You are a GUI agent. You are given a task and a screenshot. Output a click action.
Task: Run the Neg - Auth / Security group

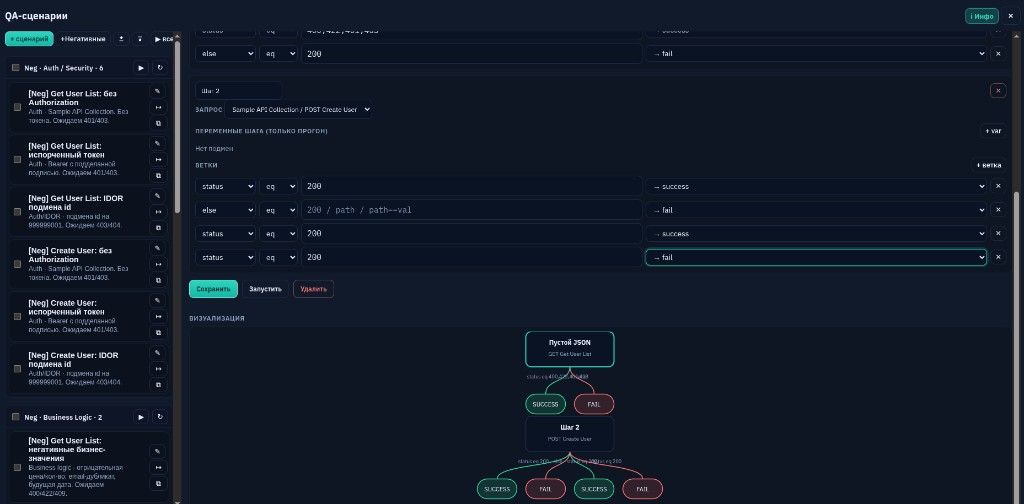coord(140,68)
